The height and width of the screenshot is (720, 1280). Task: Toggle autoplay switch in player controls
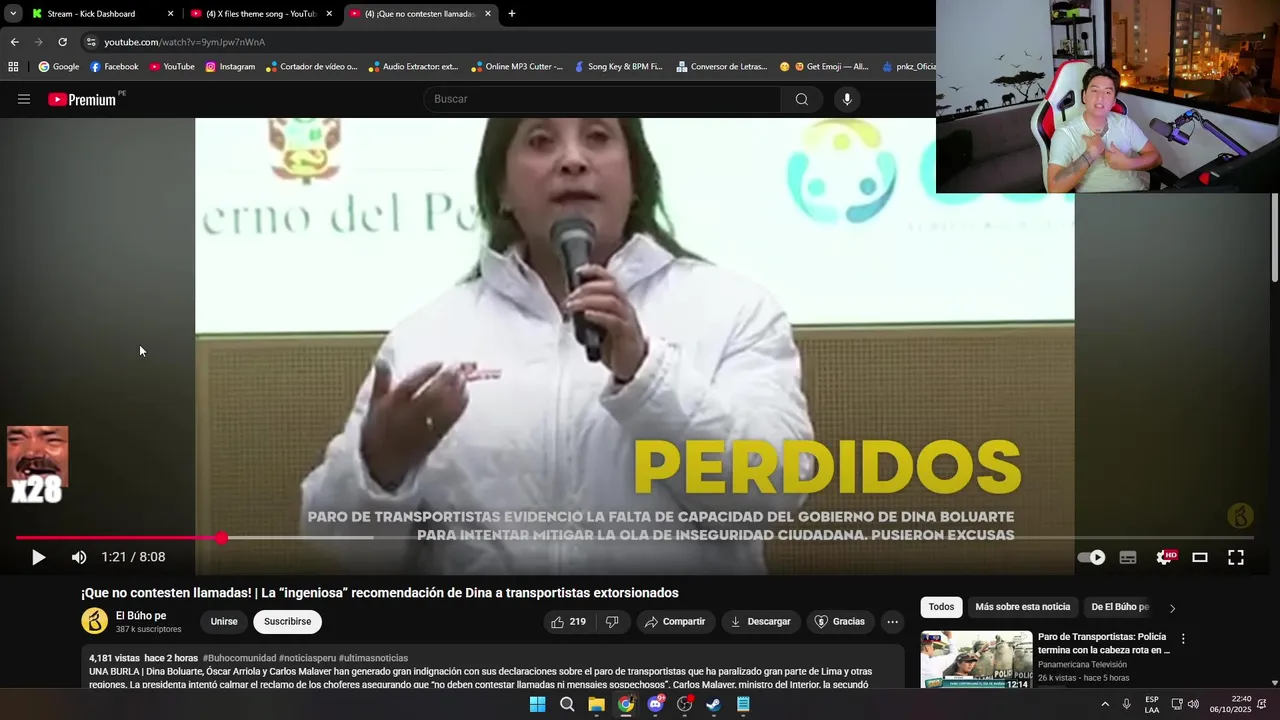pyautogui.click(x=1091, y=558)
